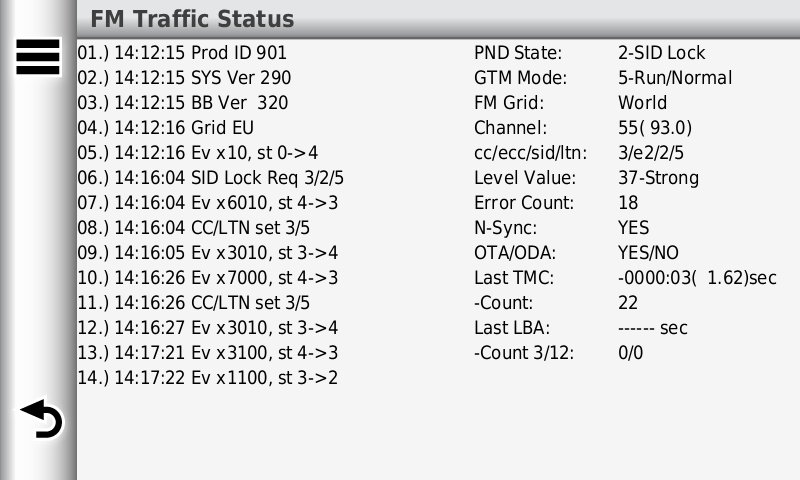
Task: Tap the back arrow icon
Action: 41,419
